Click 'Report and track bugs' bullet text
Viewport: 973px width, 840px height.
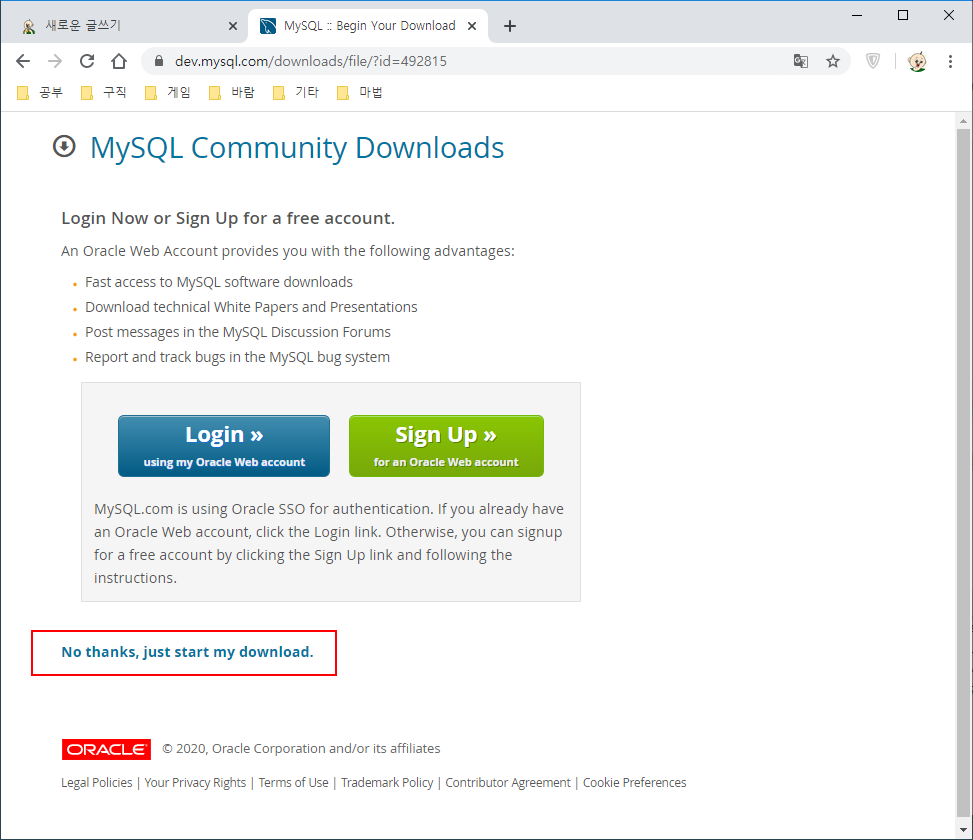coord(237,357)
